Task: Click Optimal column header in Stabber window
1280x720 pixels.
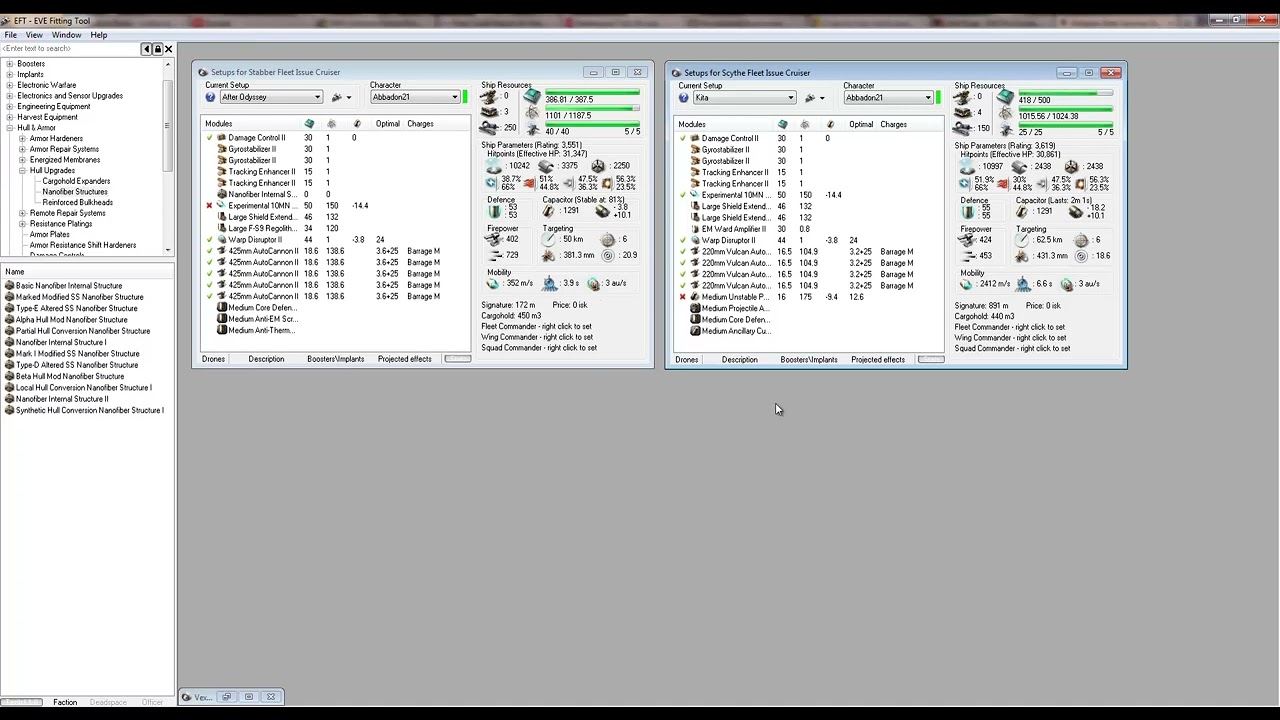Action: [388, 124]
